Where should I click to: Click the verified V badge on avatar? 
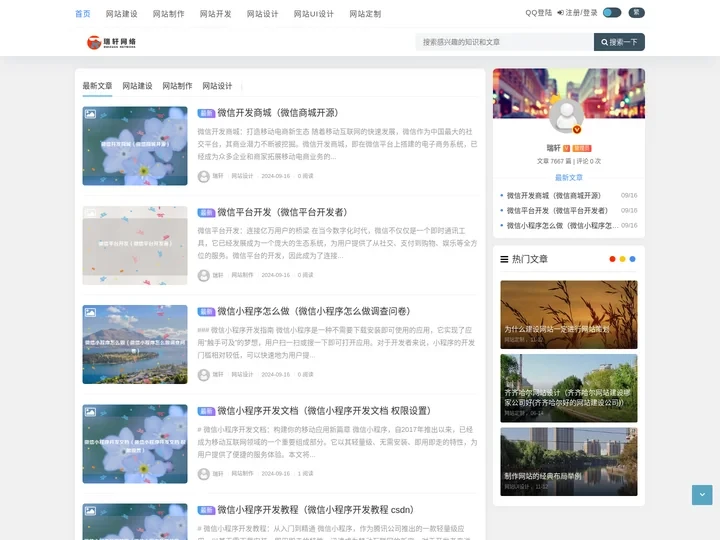point(577,129)
